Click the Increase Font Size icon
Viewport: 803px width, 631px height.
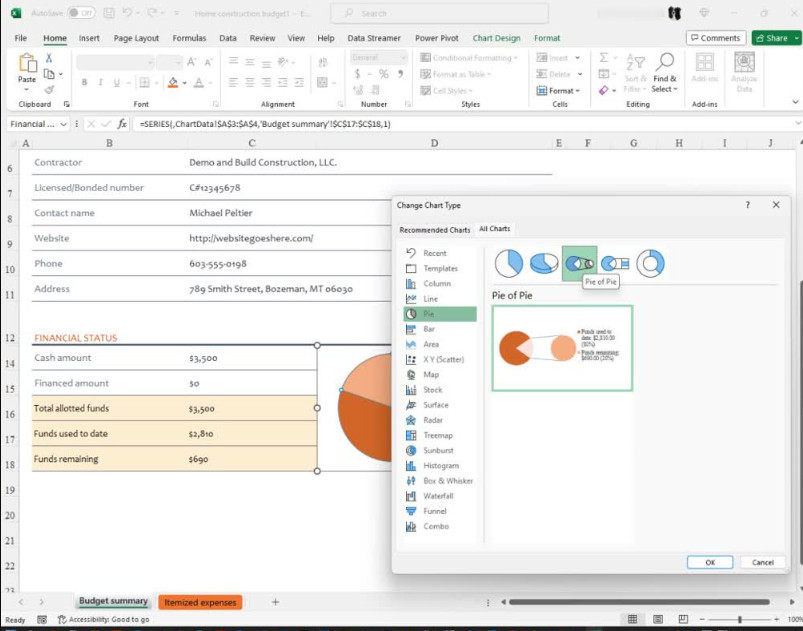pyautogui.click(x=192, y=62)
